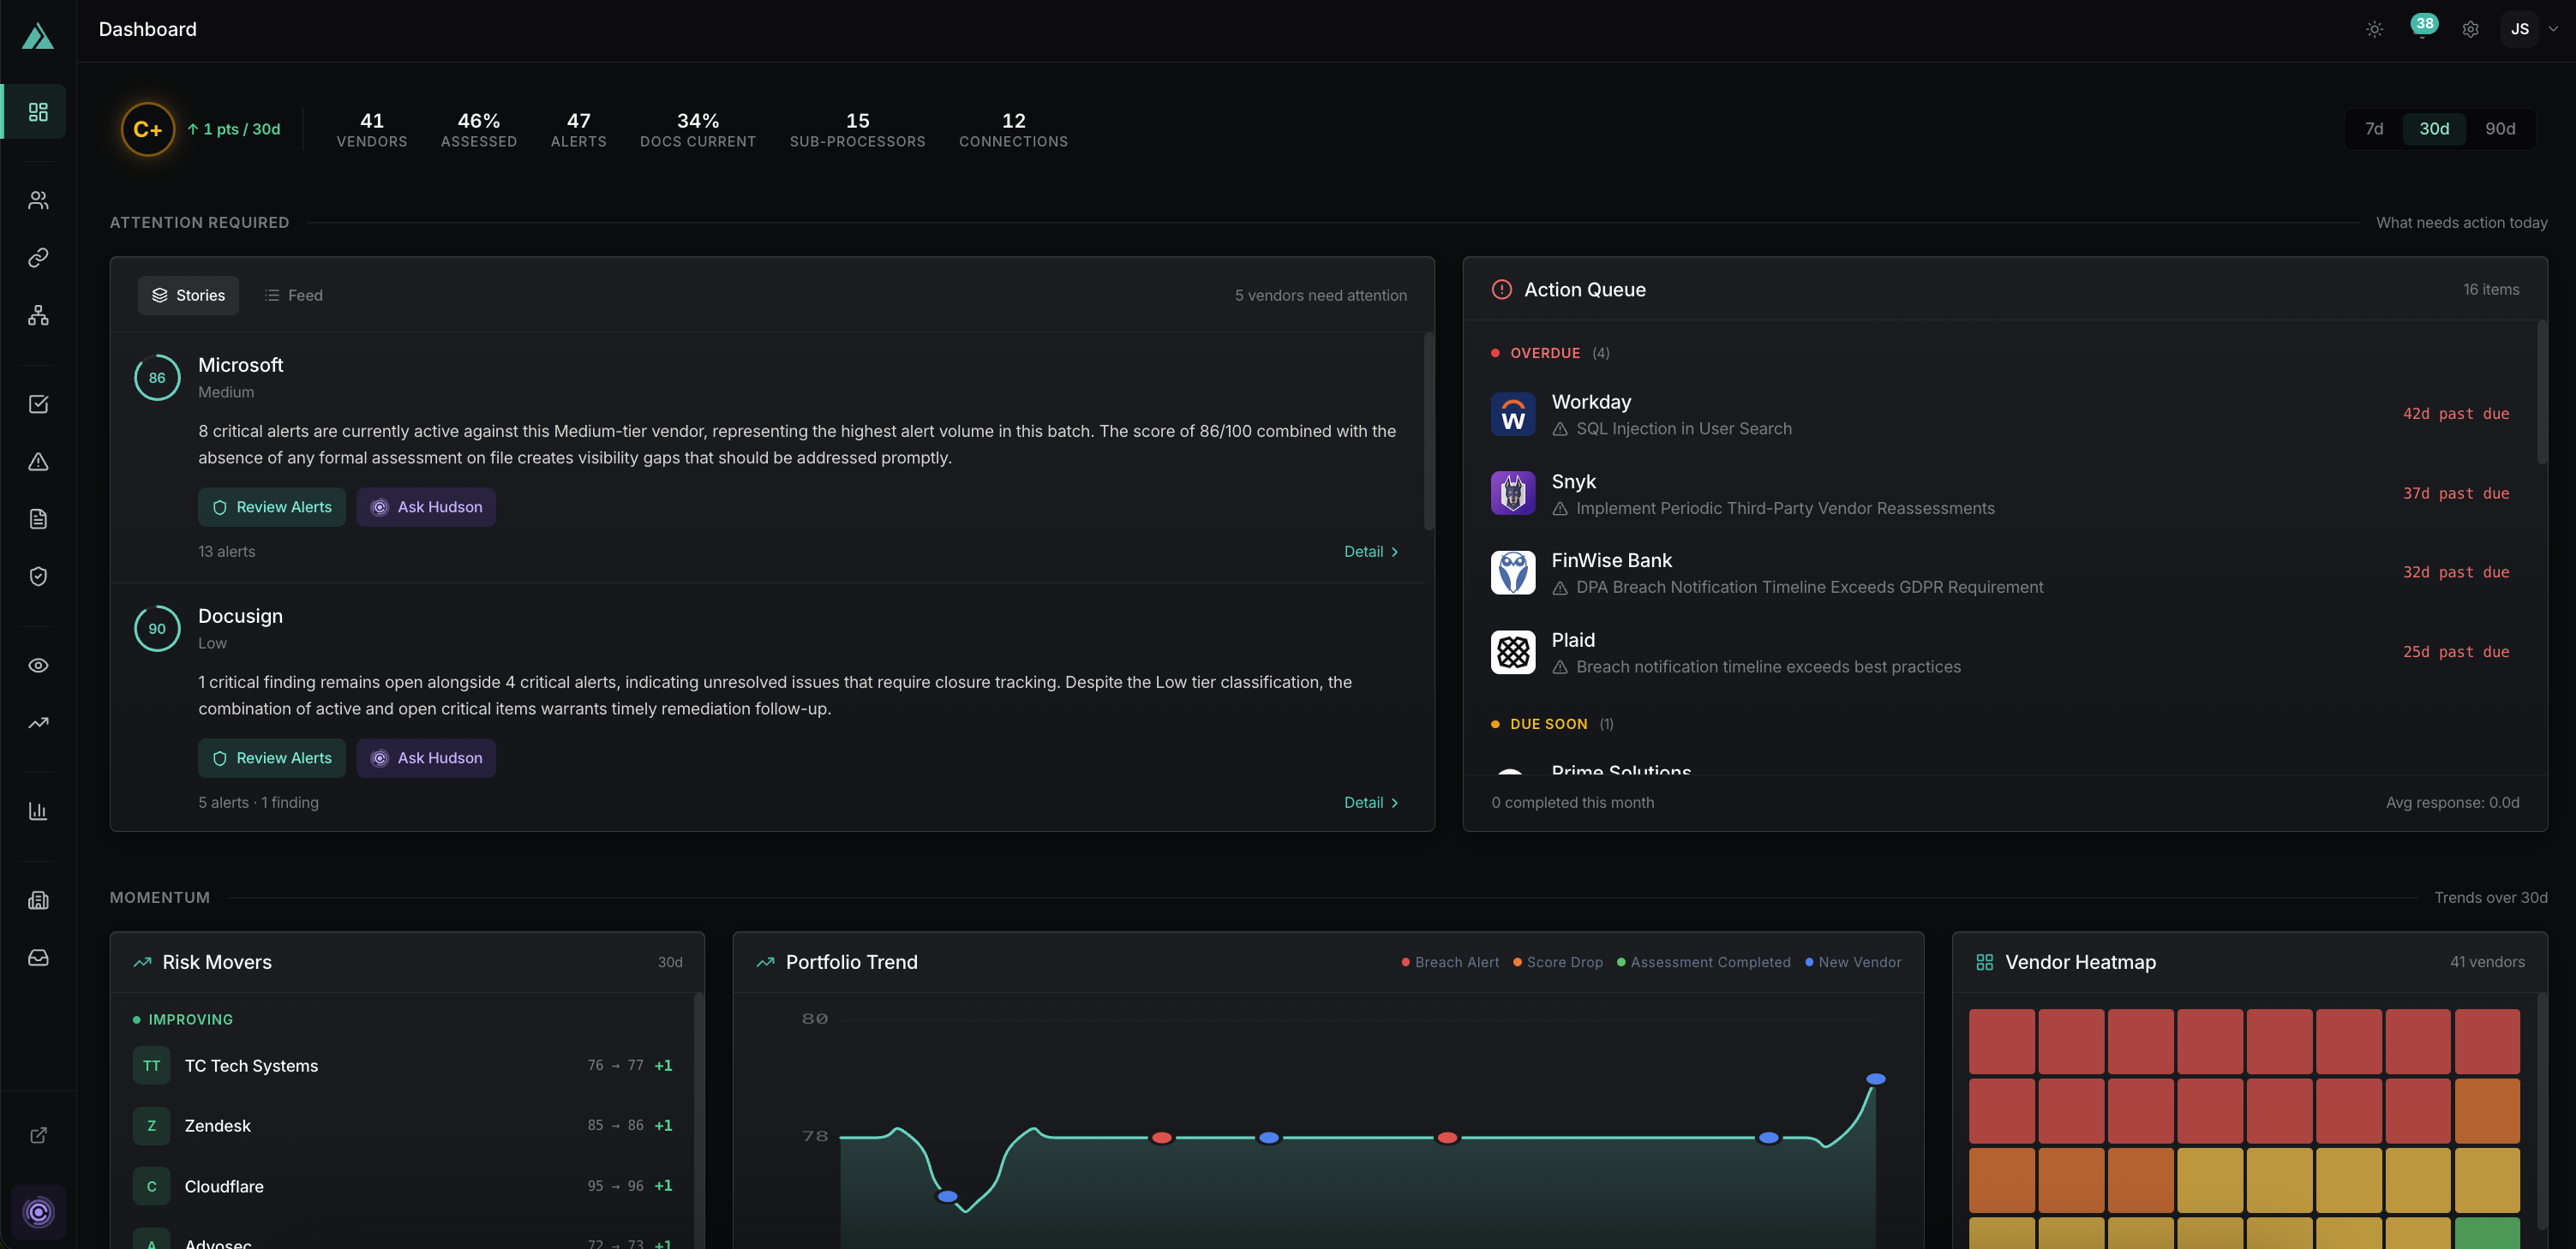Toggle Breach Alert legend in Portfolio Trend
The height and width of the screenshot is (1249, 2576).
[1450, 962]
